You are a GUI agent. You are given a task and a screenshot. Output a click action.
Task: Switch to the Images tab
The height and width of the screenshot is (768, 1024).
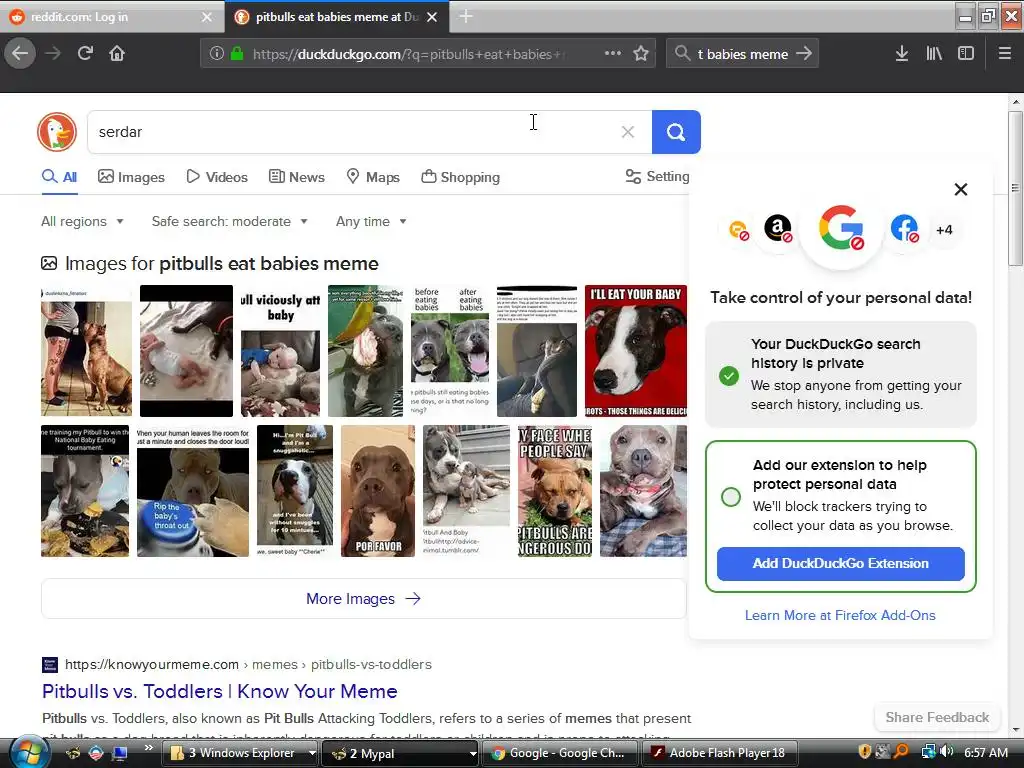pyautogui.click(x=131, y=177)
